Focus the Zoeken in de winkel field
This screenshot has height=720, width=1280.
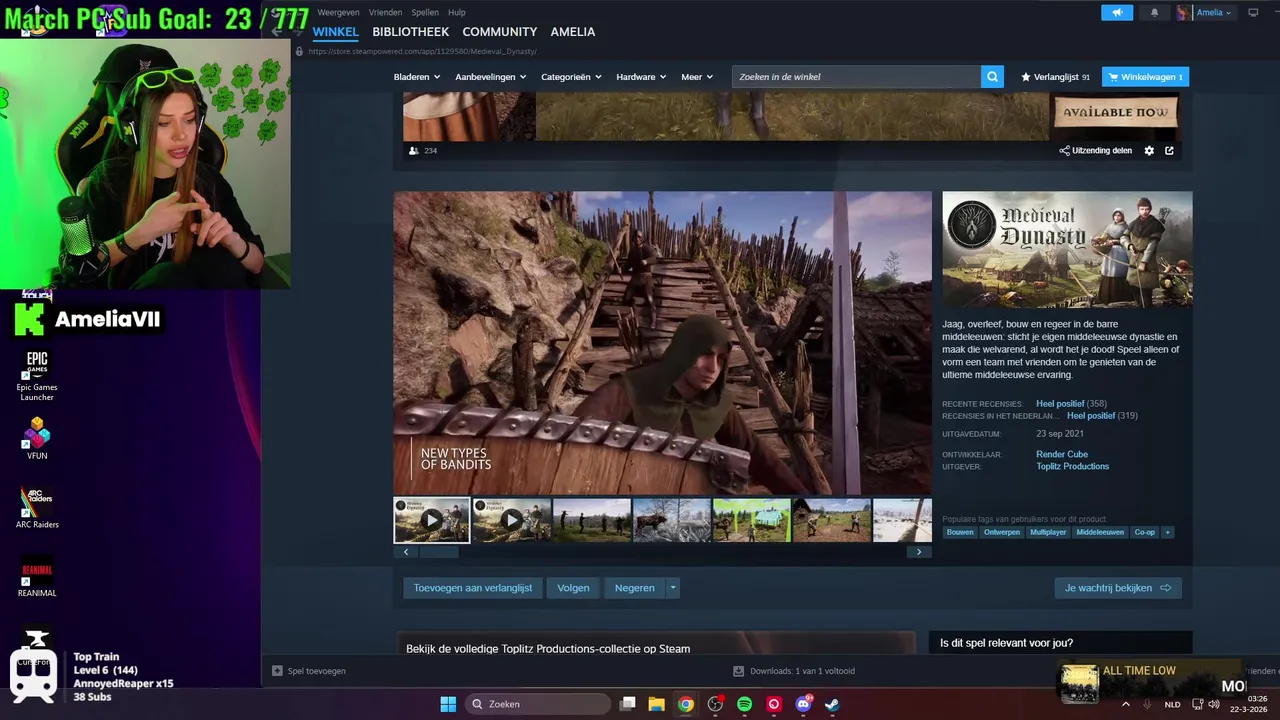click(x=856, y=77)
